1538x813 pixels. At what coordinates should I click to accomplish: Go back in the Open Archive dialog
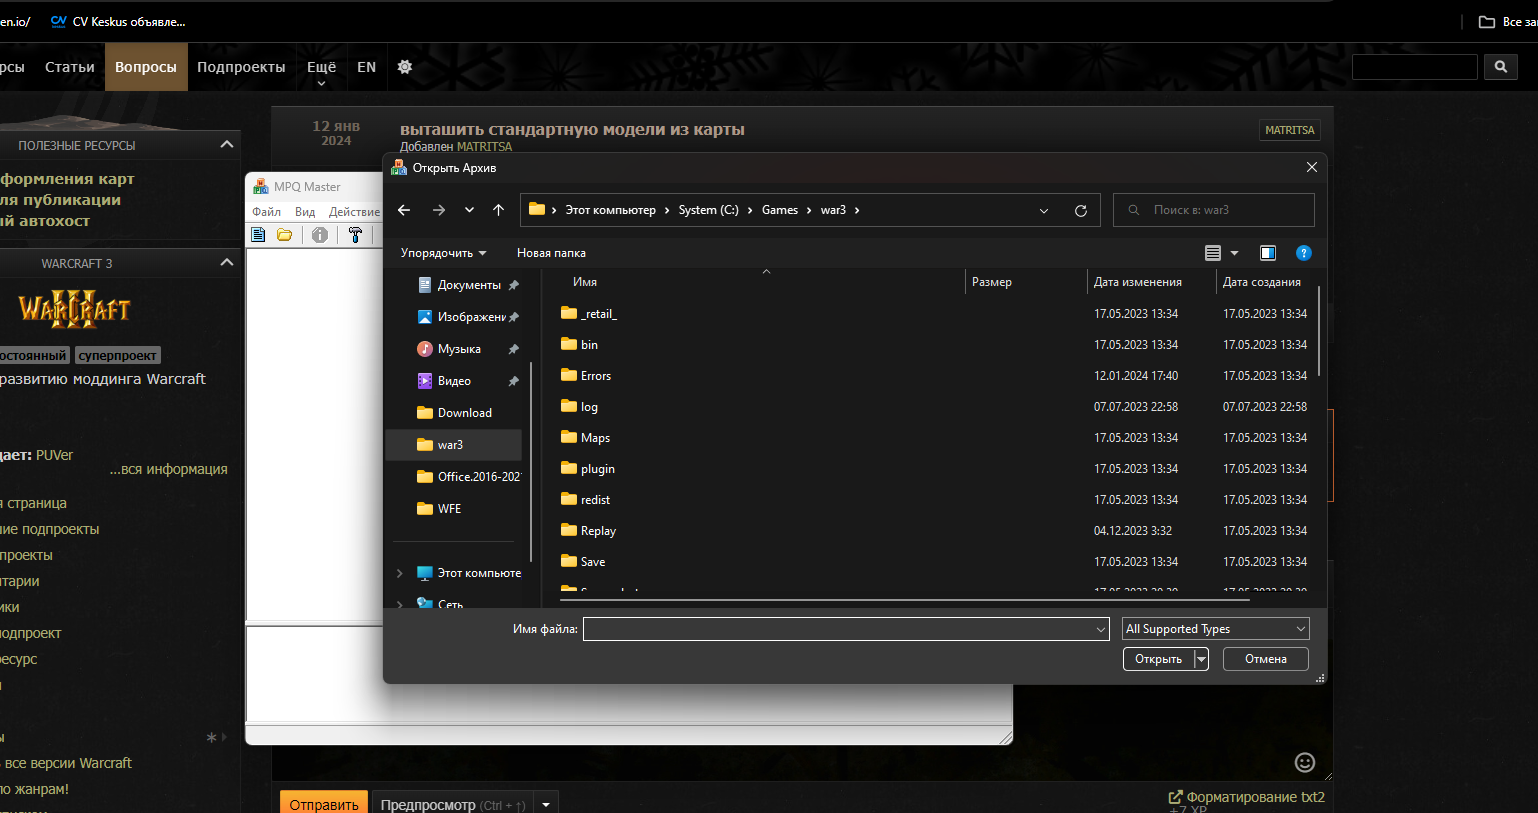(404, 210)
